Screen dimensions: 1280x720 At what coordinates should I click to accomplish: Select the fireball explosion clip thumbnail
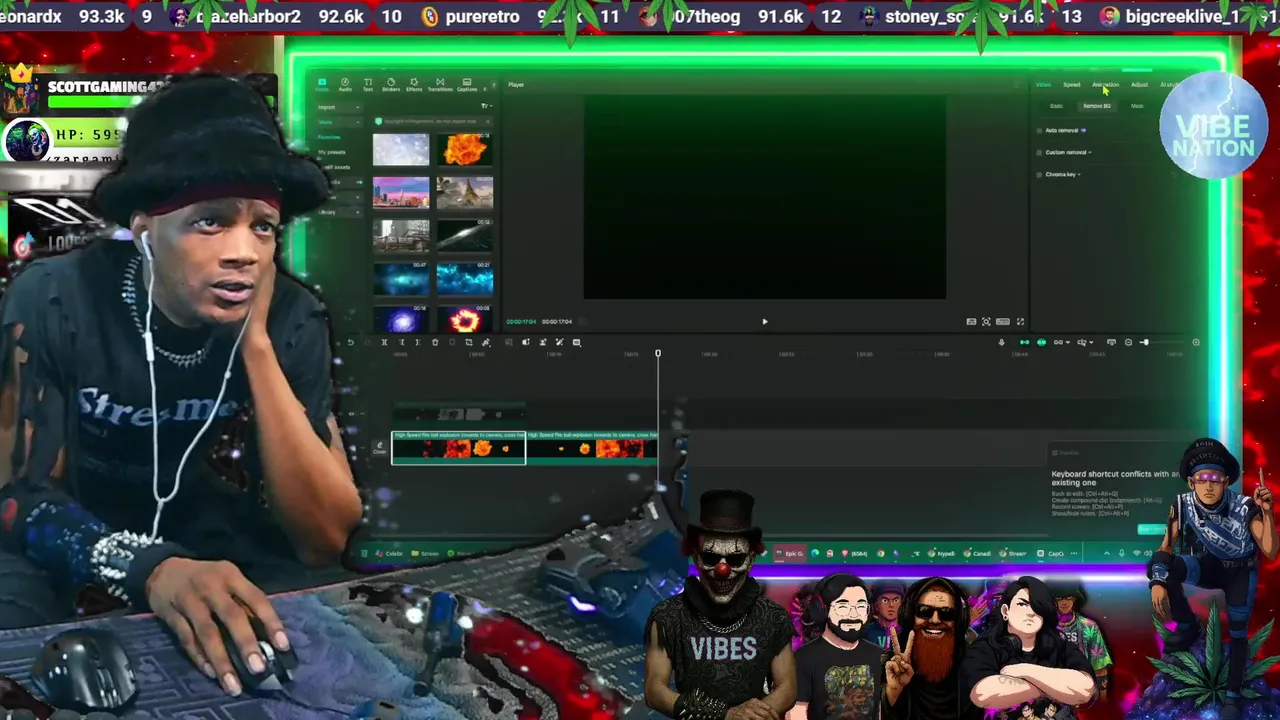click(x=464, y=149)
